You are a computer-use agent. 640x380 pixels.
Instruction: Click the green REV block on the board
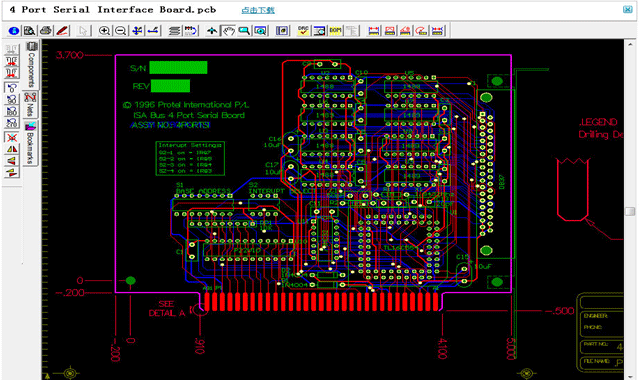(x=171, y=86)
